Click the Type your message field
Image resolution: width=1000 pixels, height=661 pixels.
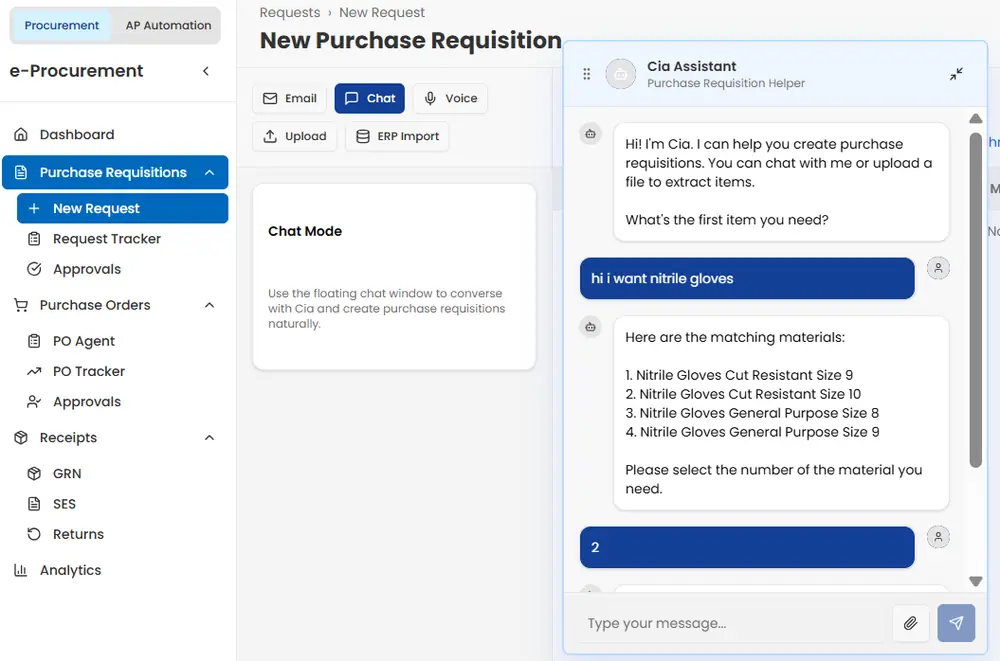pyautogui.click(x=732, y=623)
